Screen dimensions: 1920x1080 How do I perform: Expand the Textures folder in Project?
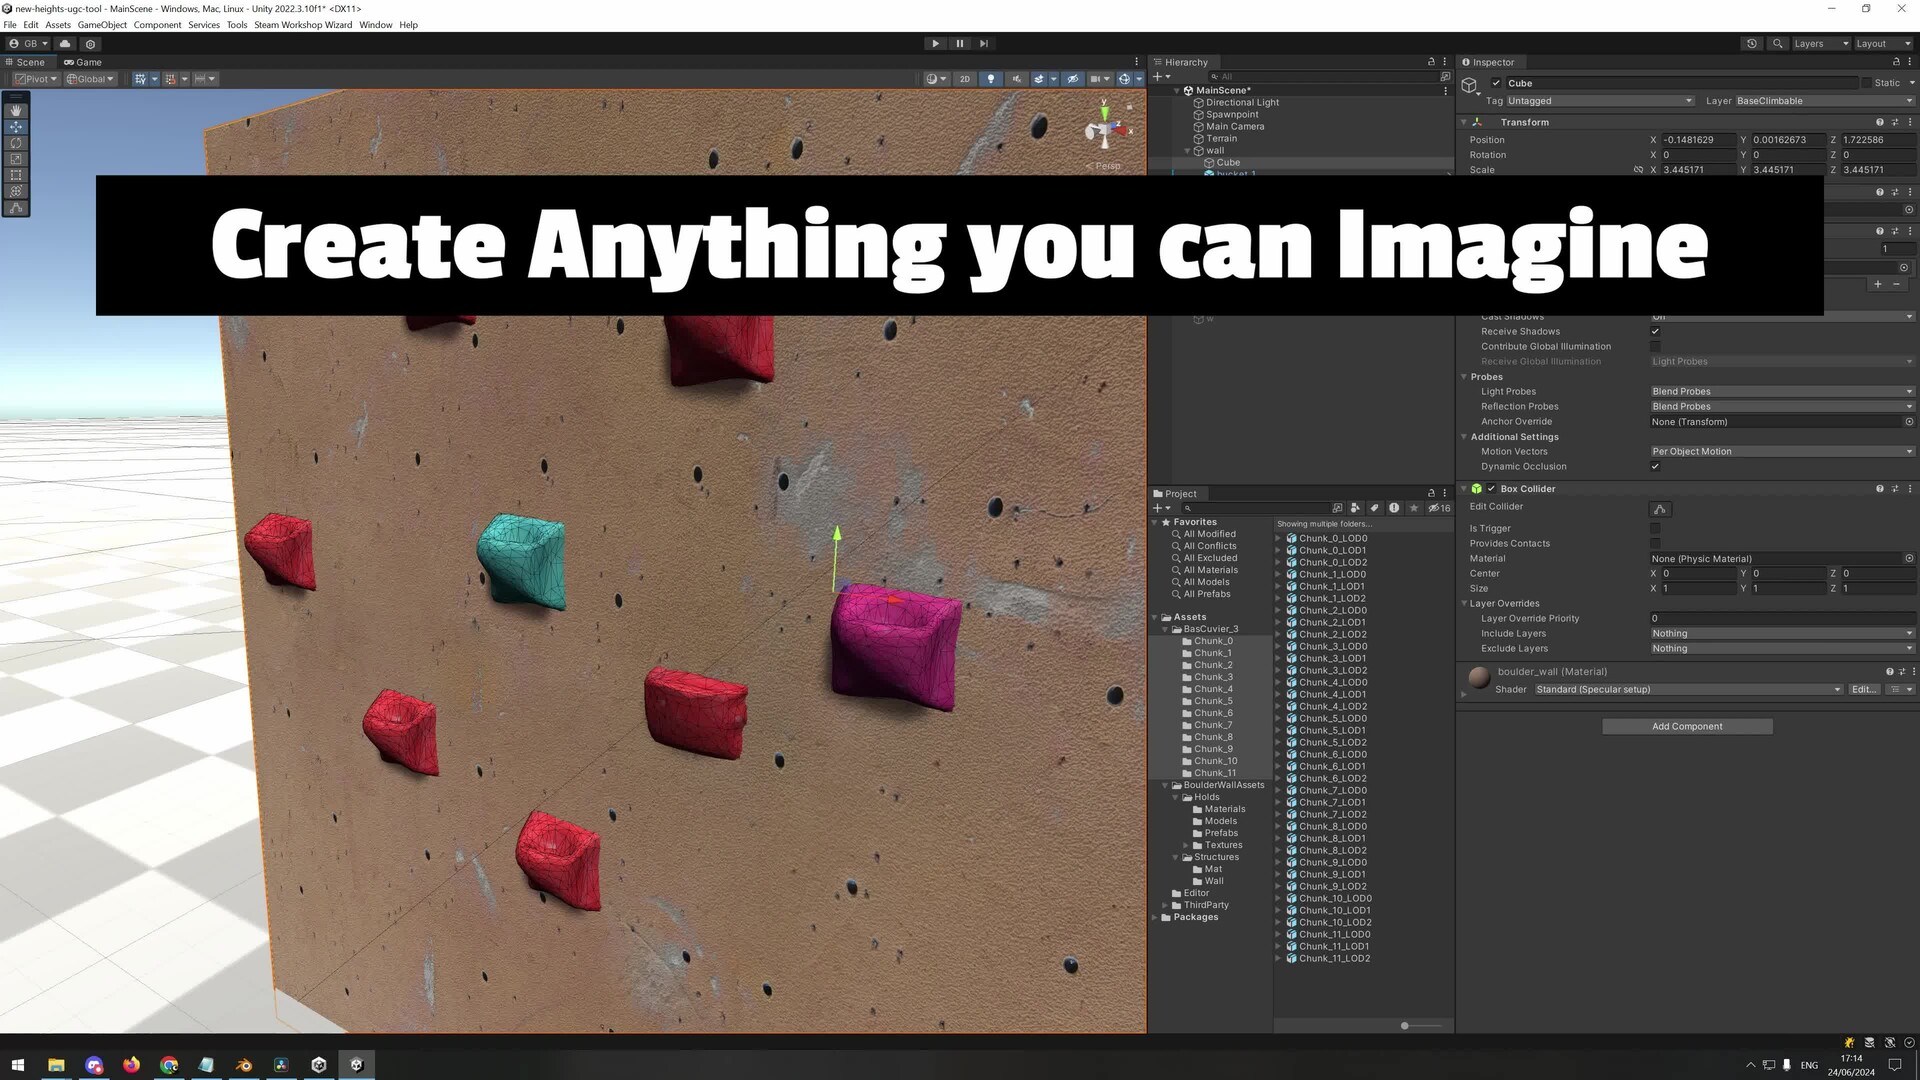pos(1187,846)
